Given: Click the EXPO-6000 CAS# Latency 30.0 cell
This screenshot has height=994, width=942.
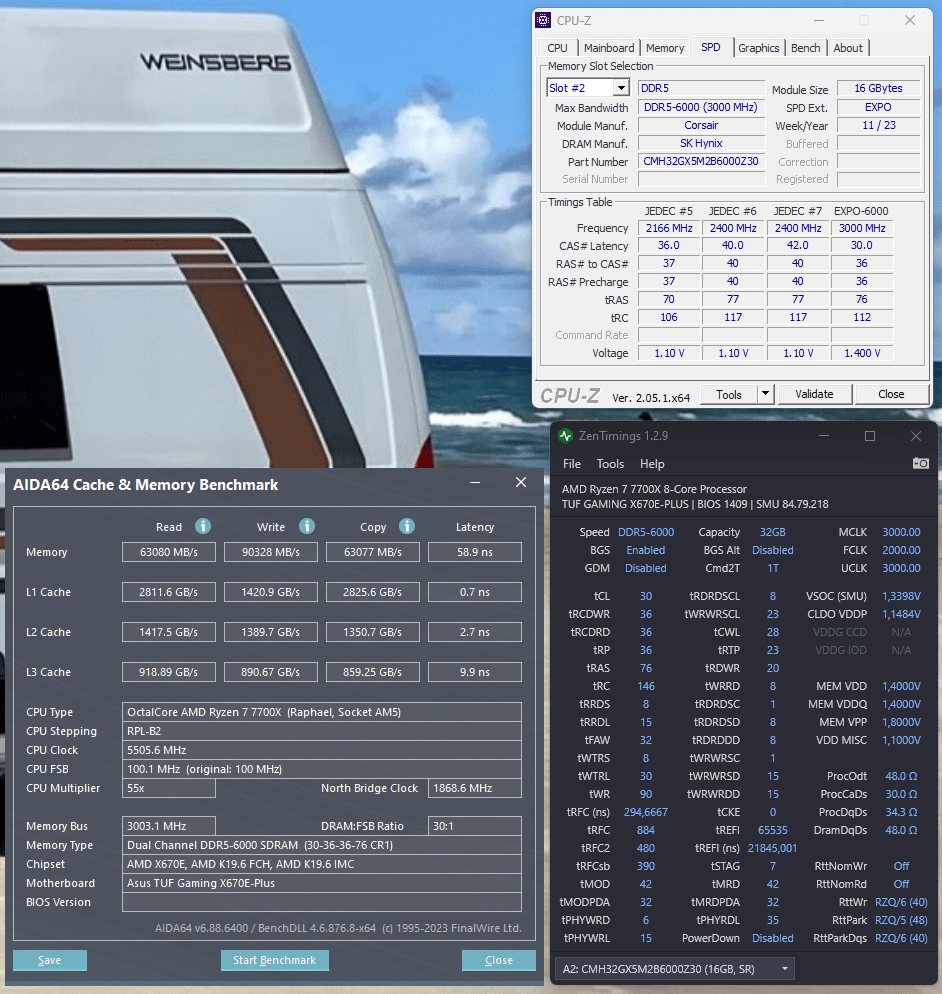Looking at the screenshot, I should coord(862,245).
